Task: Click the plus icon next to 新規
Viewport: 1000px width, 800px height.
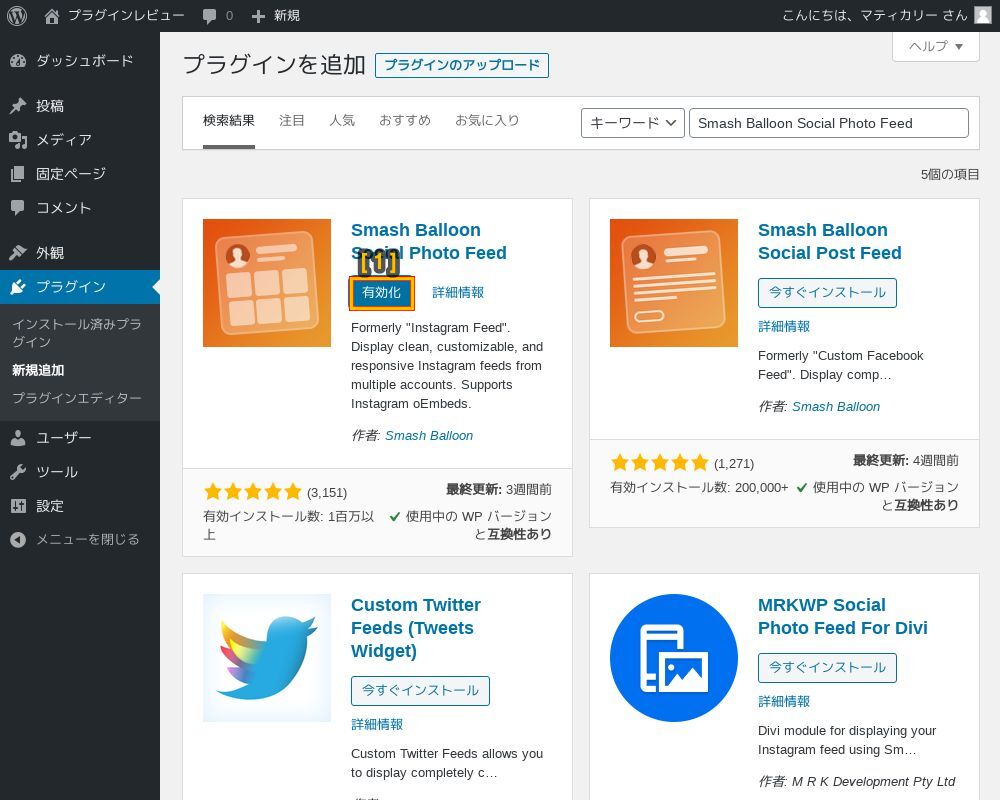Action: 258,16
